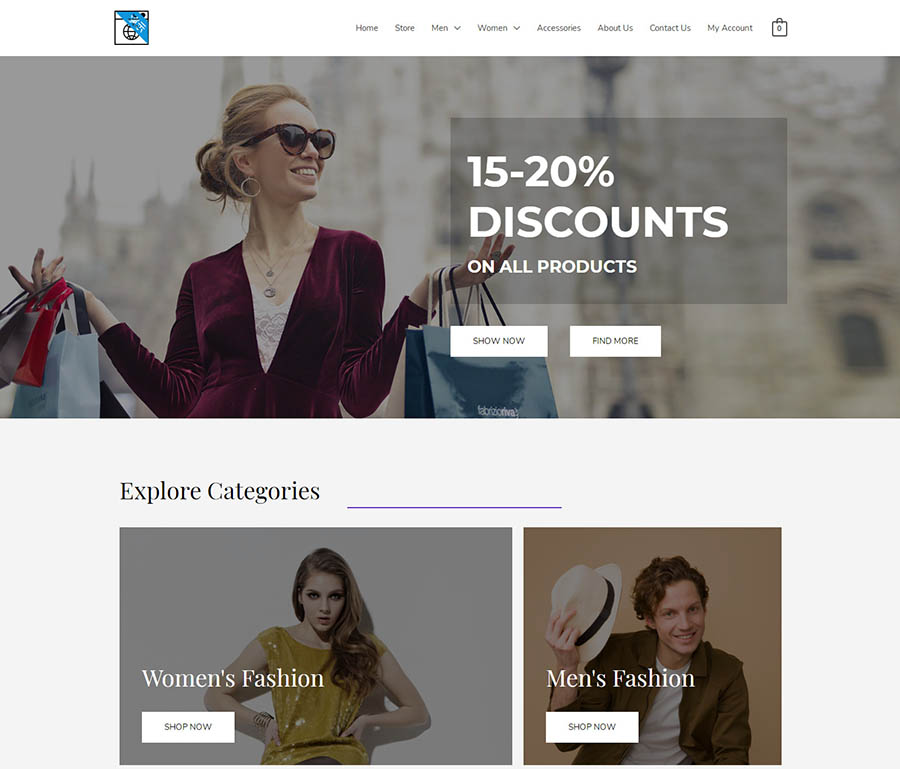Viewport: 900px width, 769px height.
Task: Go to the Home menu item
Action: point(366,28)
